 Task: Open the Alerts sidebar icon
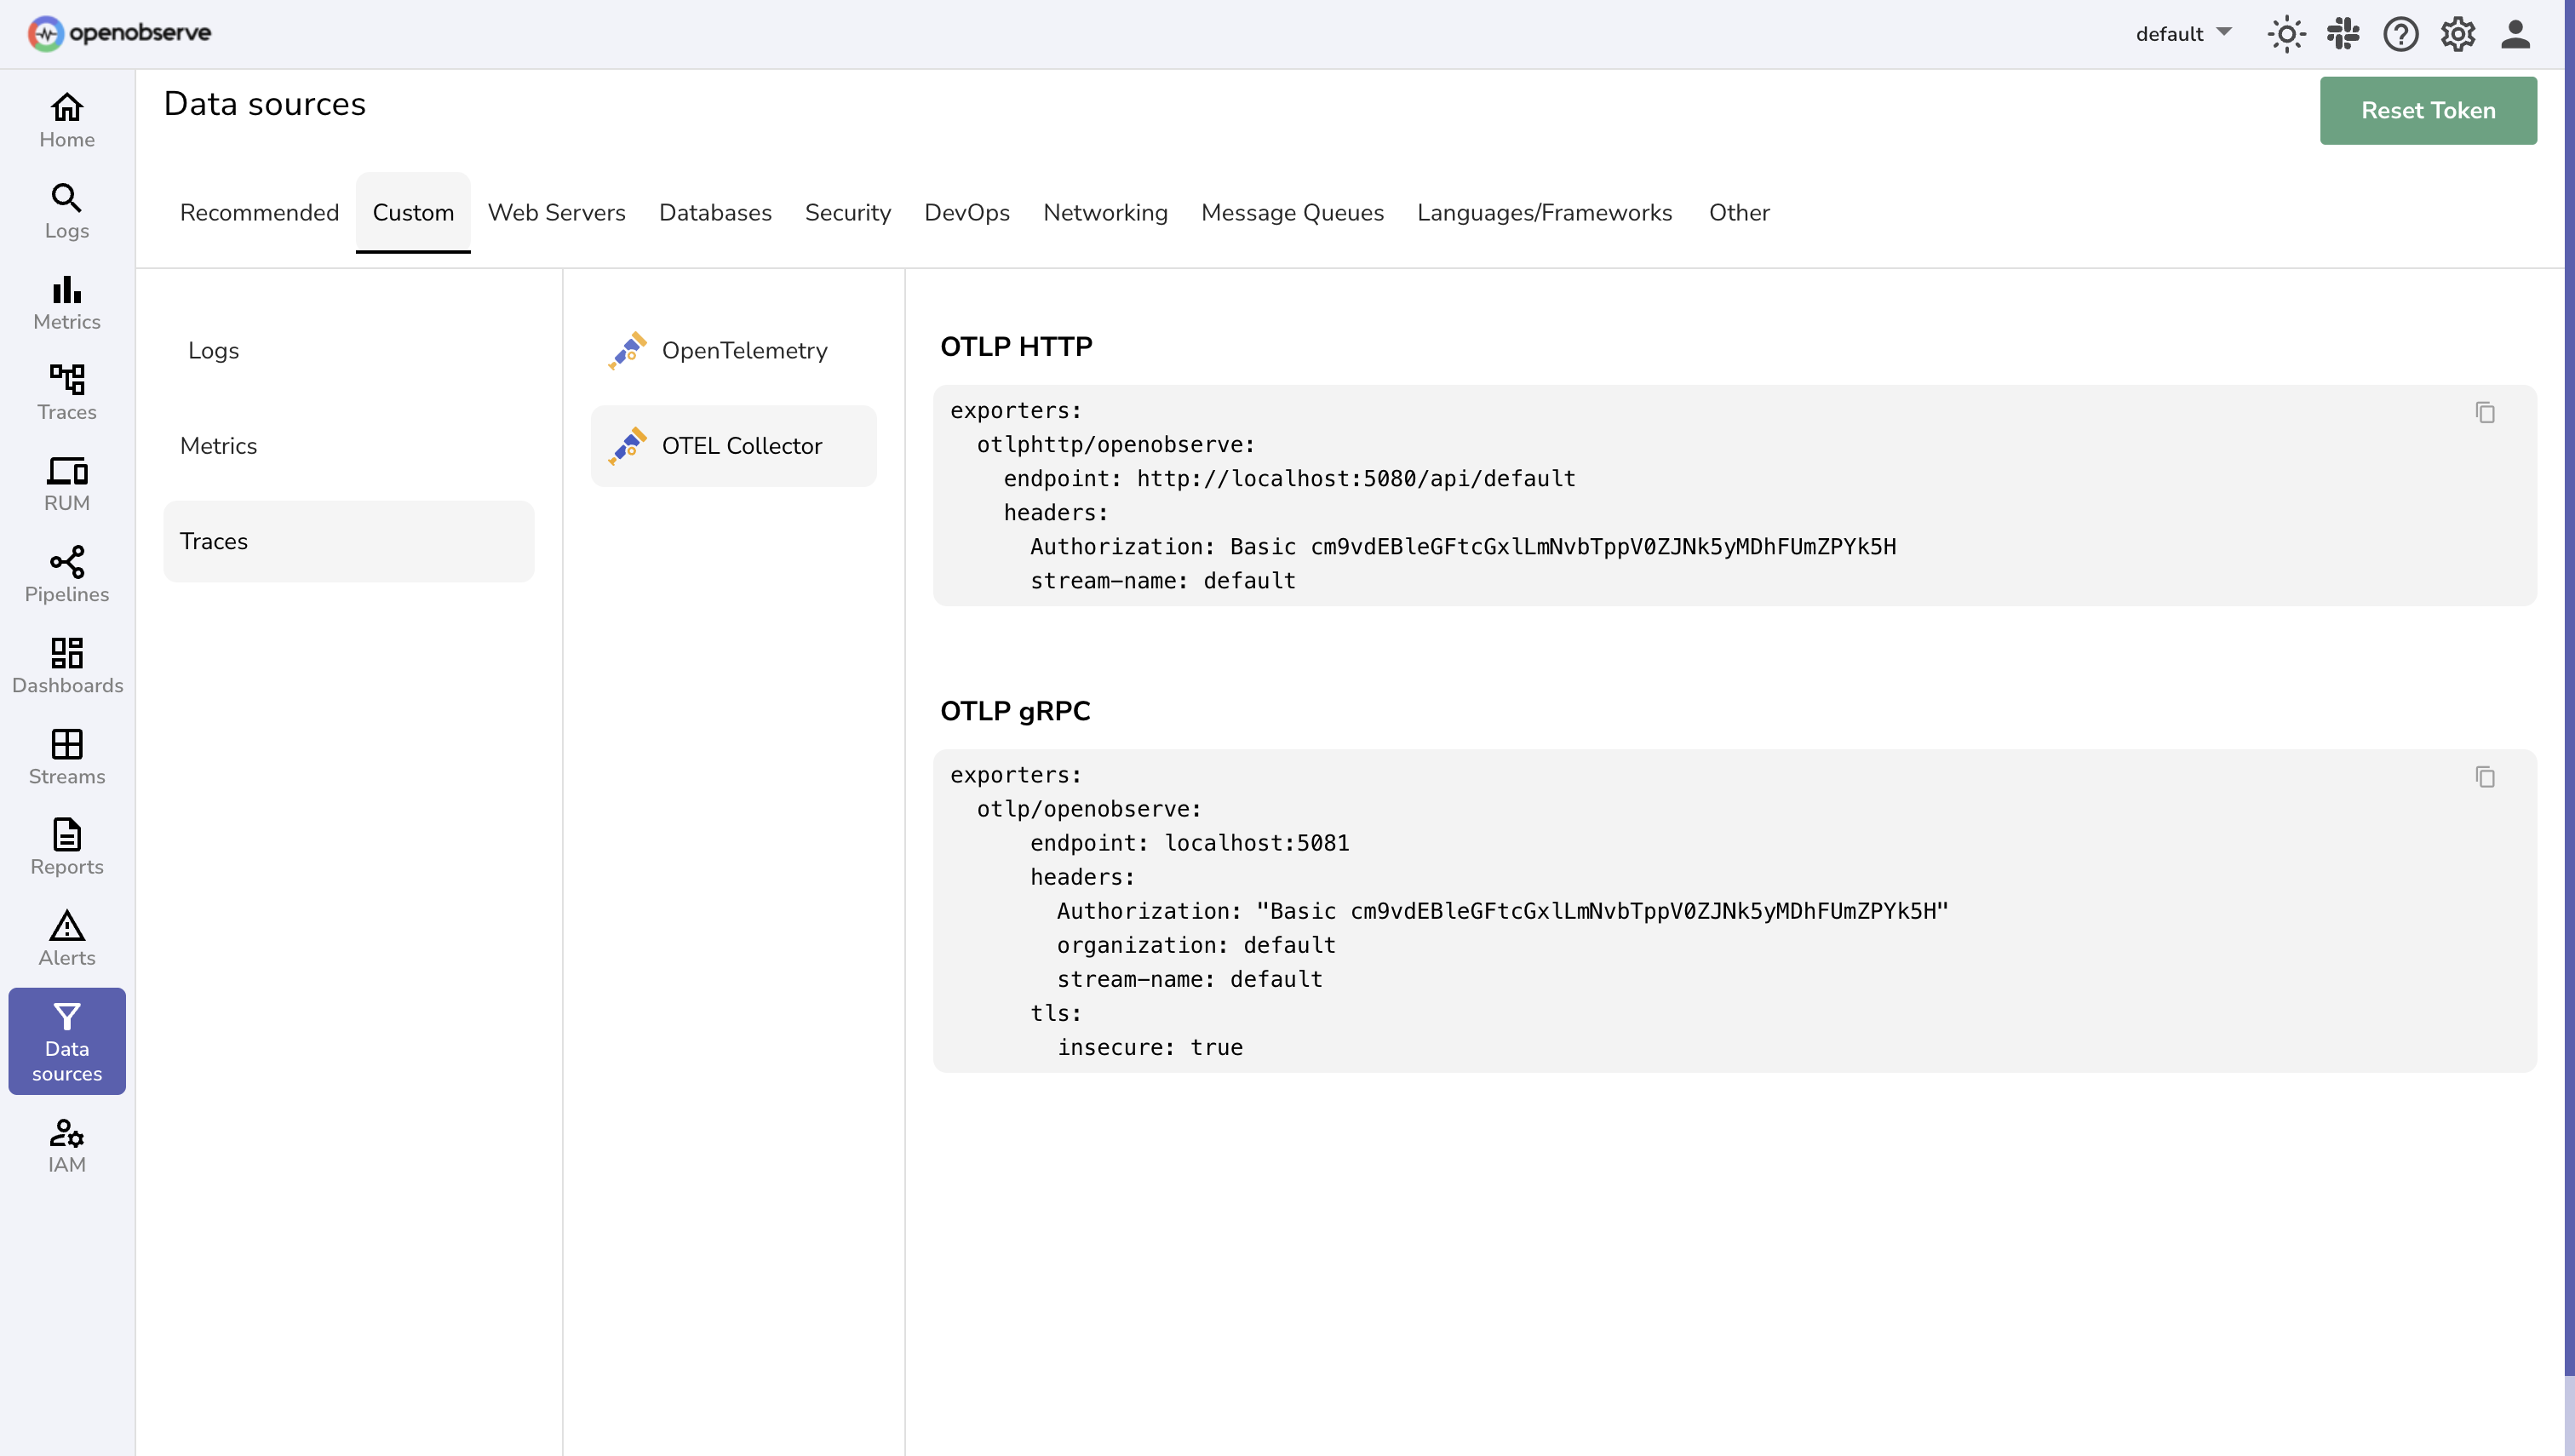tap(67, 938)
